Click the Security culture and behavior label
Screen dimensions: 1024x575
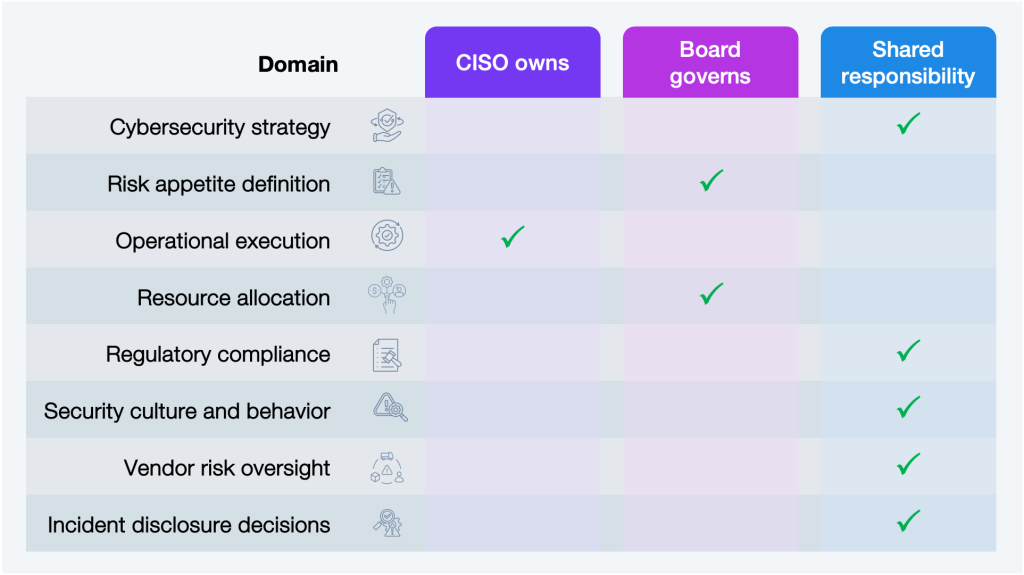pos(187,411)
